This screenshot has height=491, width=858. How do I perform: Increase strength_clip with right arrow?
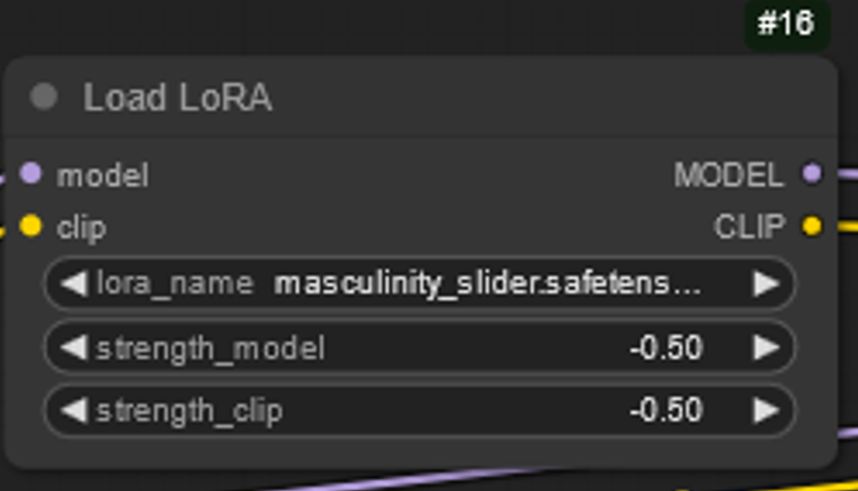pos(766,410)
